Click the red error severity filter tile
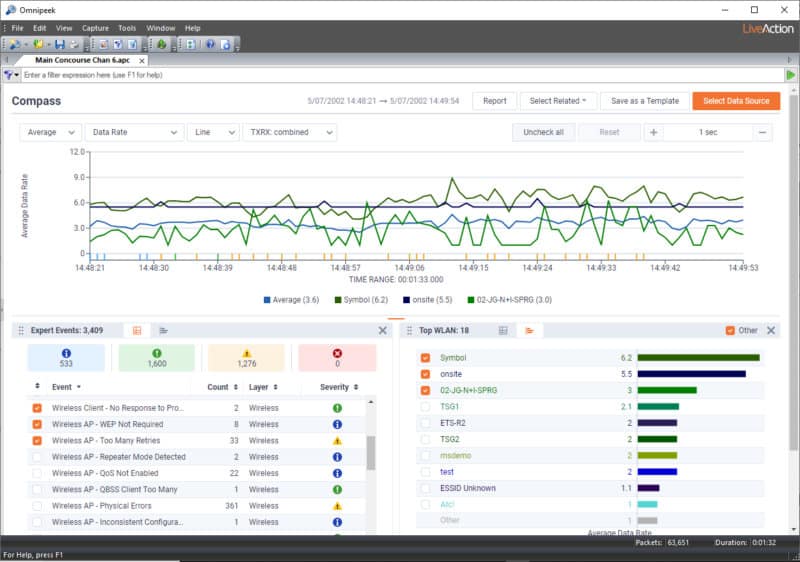The image size is (800, 562). [x=337, y=358]
